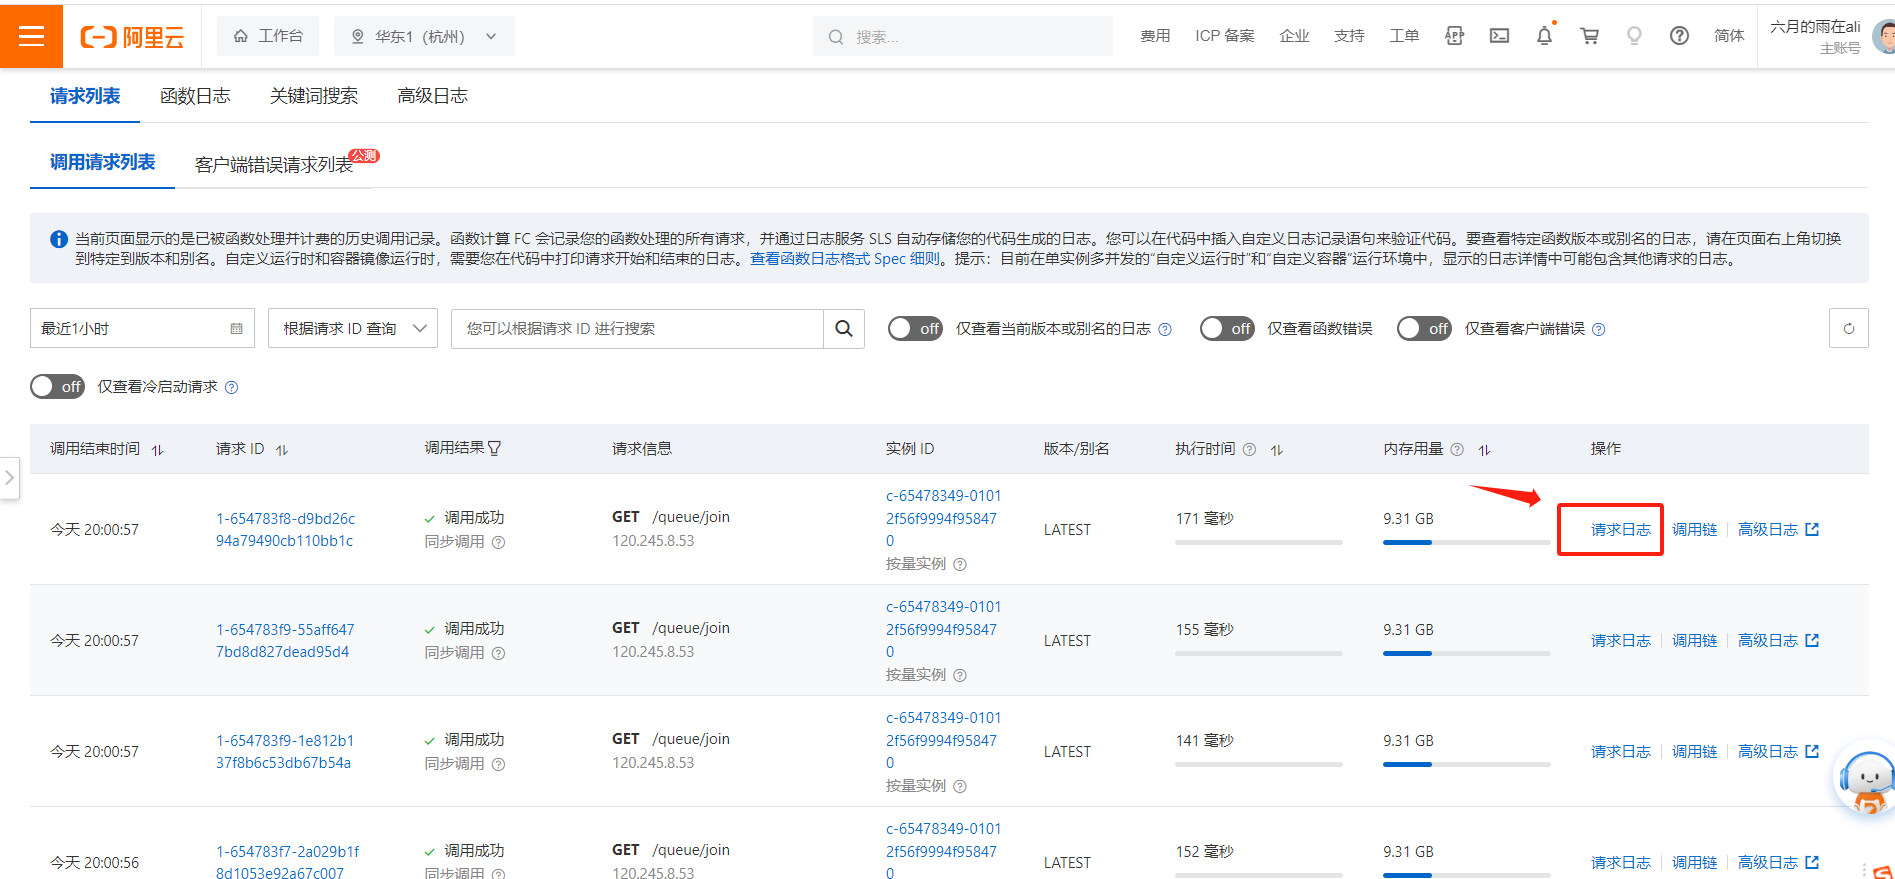Open instance ID link in 171 毫秒 row
Image resolution: width=1895 pixels, height=879 pixels.
(943, 518)
